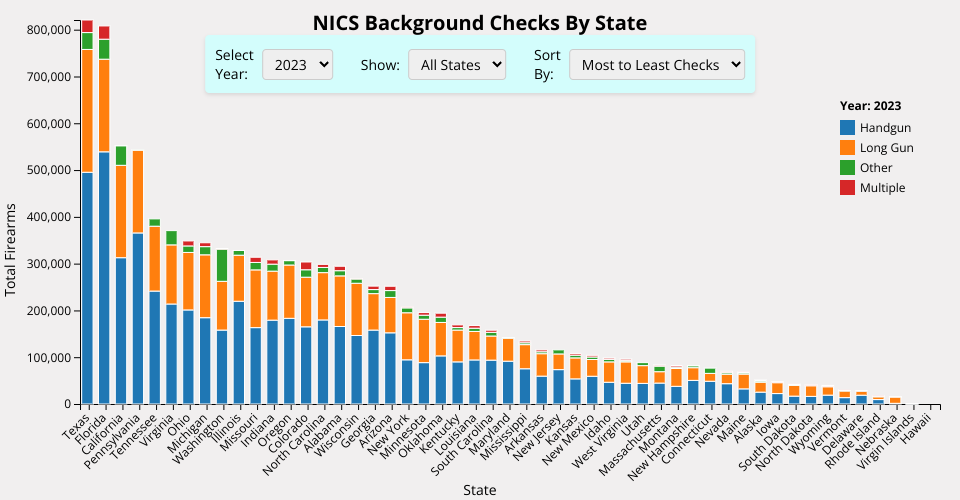Viewport: 960px width, 500px height.
Task: Click the chart title NICS Background Checks
Action: pyautogui.click(x=479, y=23)
